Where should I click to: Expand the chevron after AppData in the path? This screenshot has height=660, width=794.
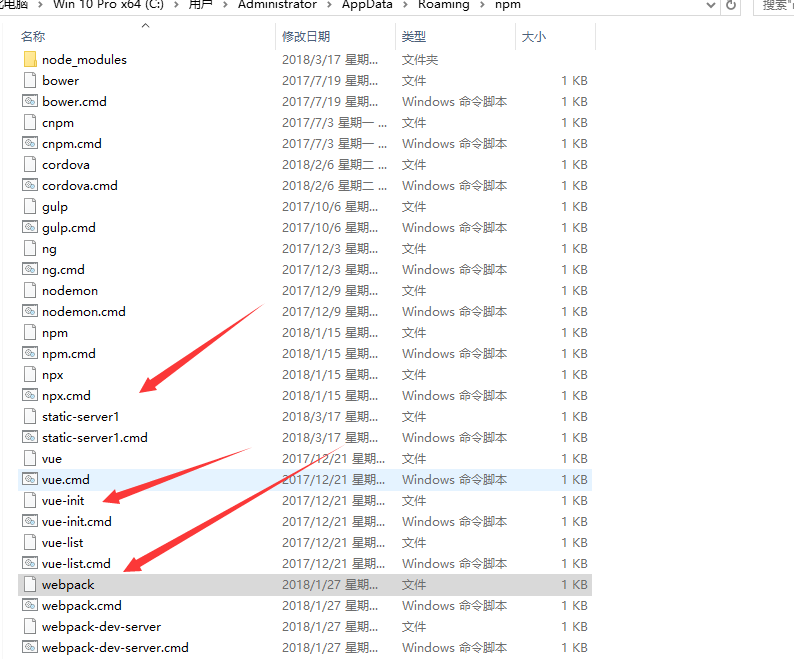(x=405, y=5)
